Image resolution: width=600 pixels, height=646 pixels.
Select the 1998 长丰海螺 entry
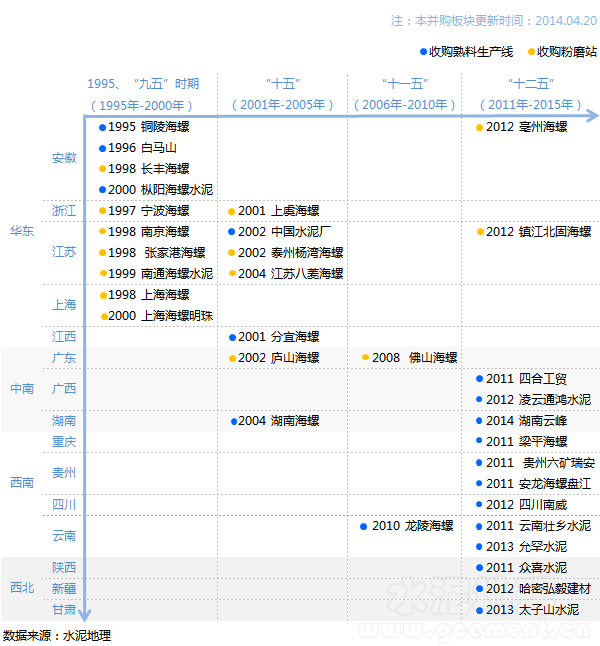(x=144, y=169)
